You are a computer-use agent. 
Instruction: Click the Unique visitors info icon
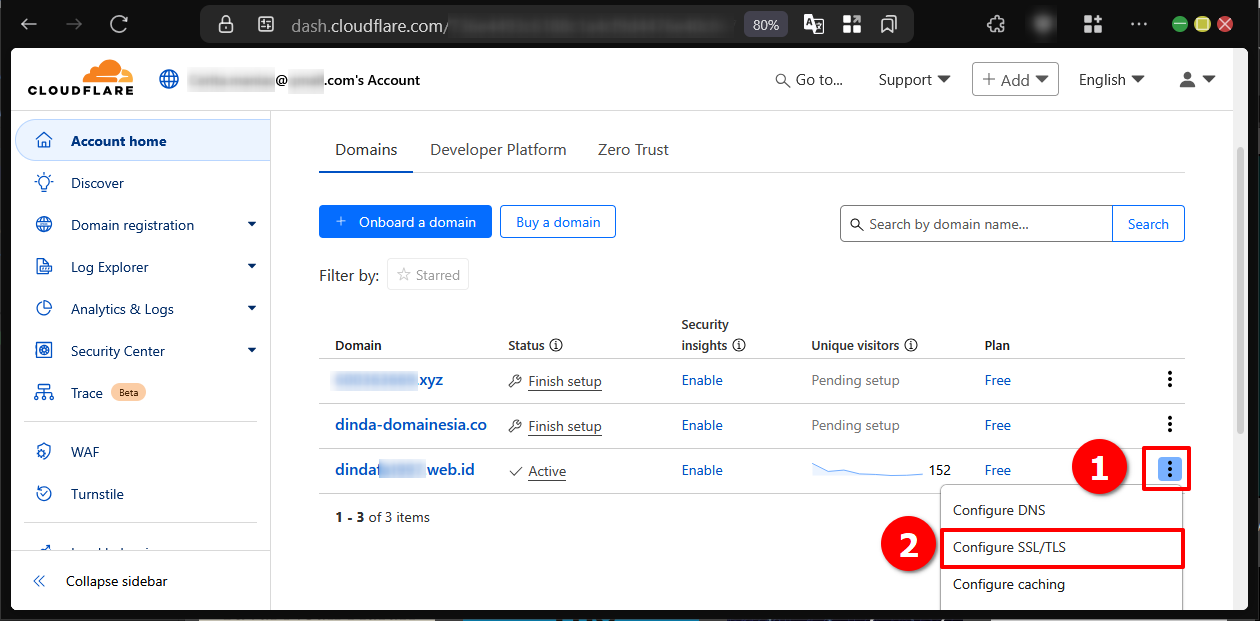[911, 345]
